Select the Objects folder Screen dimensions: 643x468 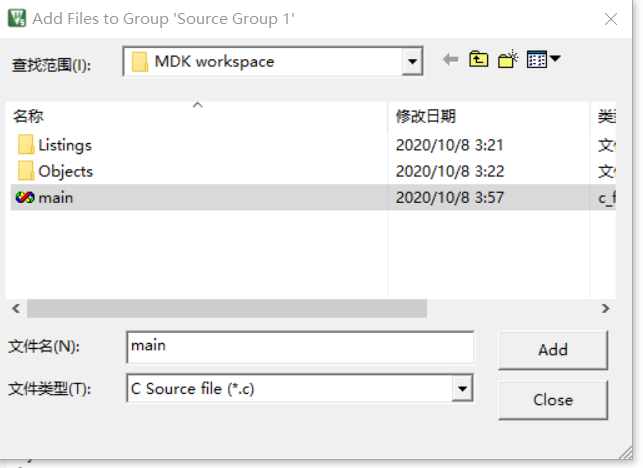point(66,171)
